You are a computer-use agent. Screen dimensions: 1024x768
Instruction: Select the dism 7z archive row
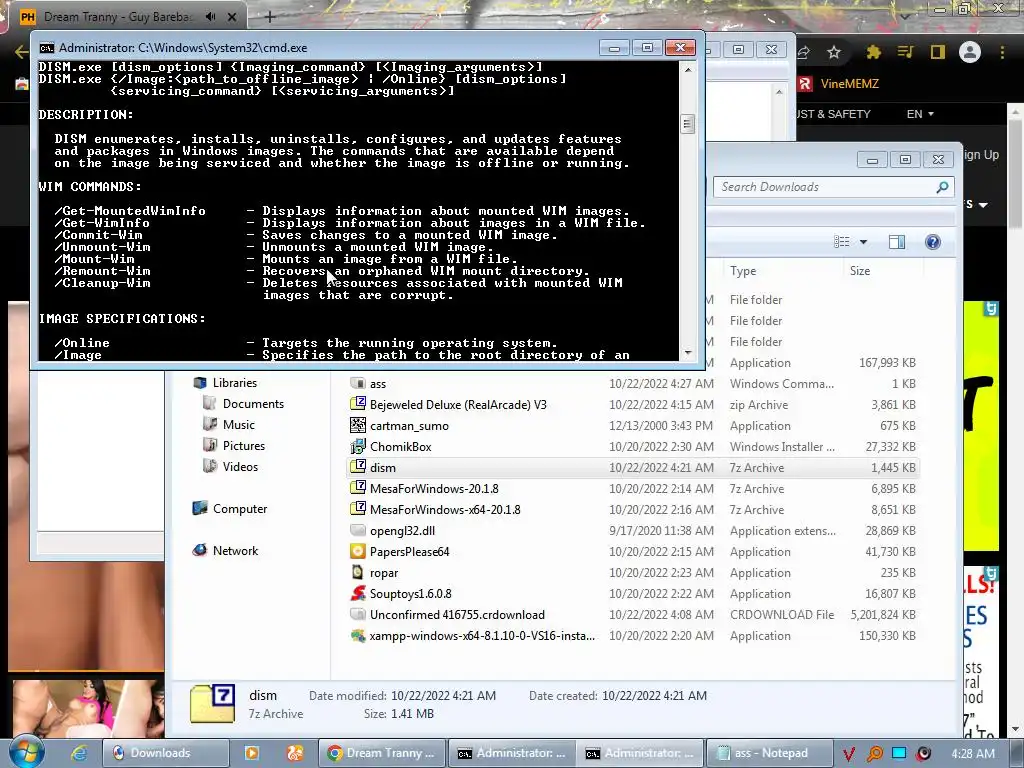633,468
